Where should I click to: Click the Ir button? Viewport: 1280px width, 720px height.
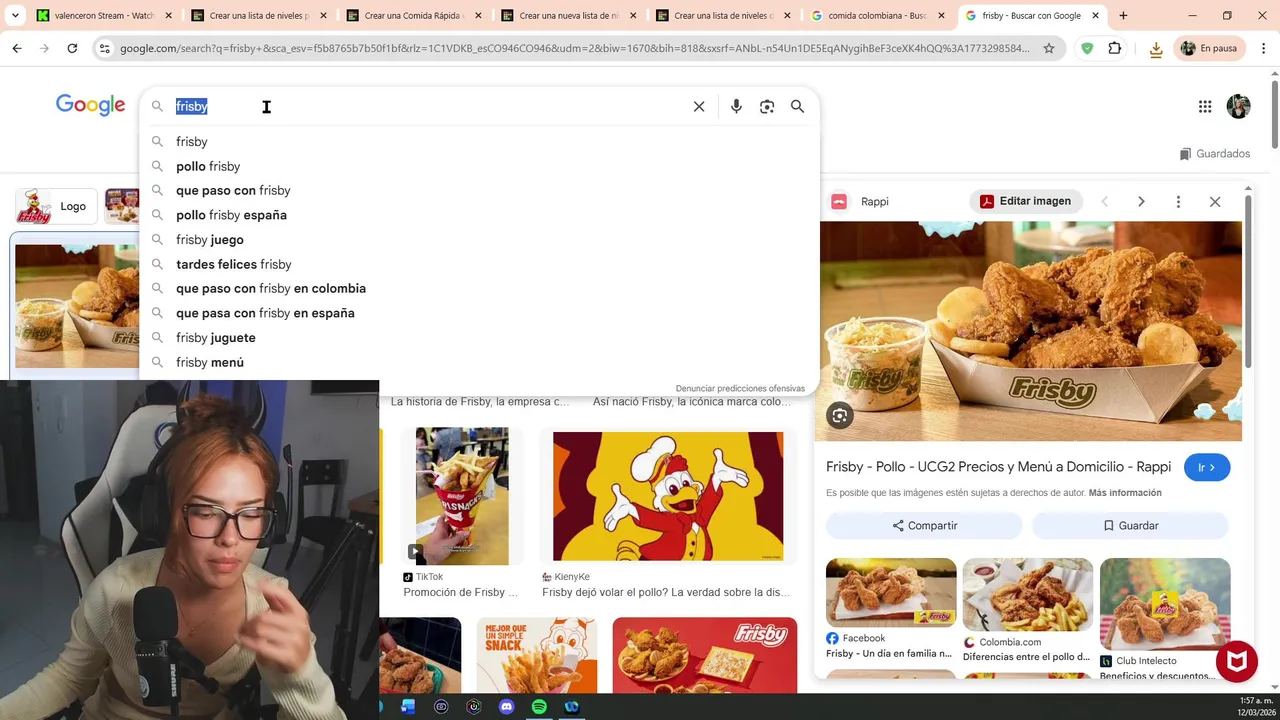coord(1207,467)
